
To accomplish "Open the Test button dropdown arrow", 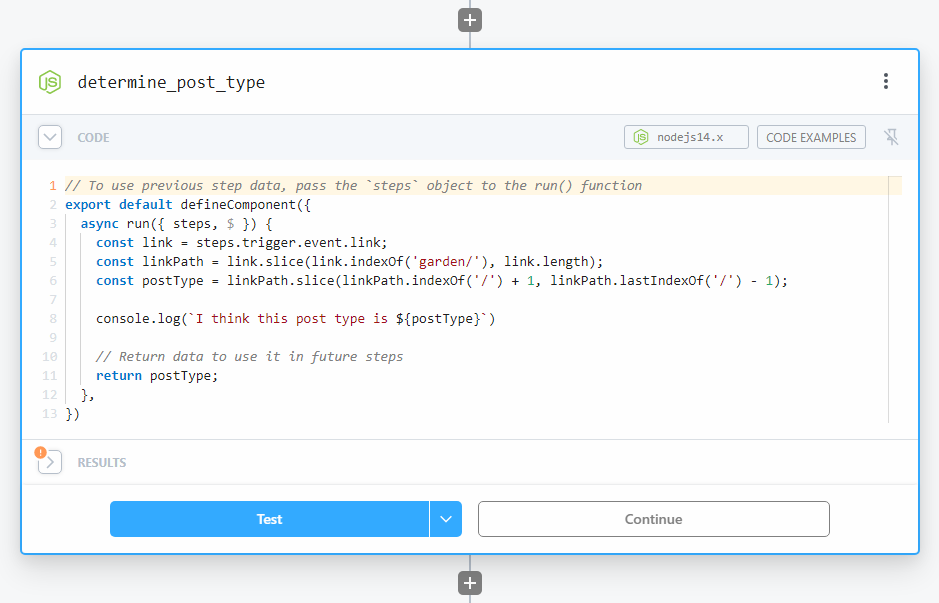I will [446, 519].
